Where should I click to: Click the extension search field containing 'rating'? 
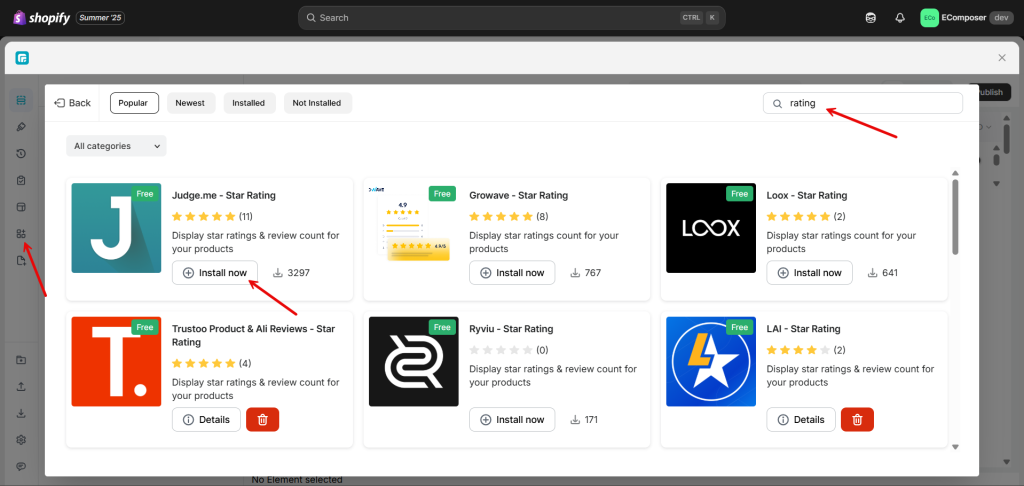click(863, 103)
